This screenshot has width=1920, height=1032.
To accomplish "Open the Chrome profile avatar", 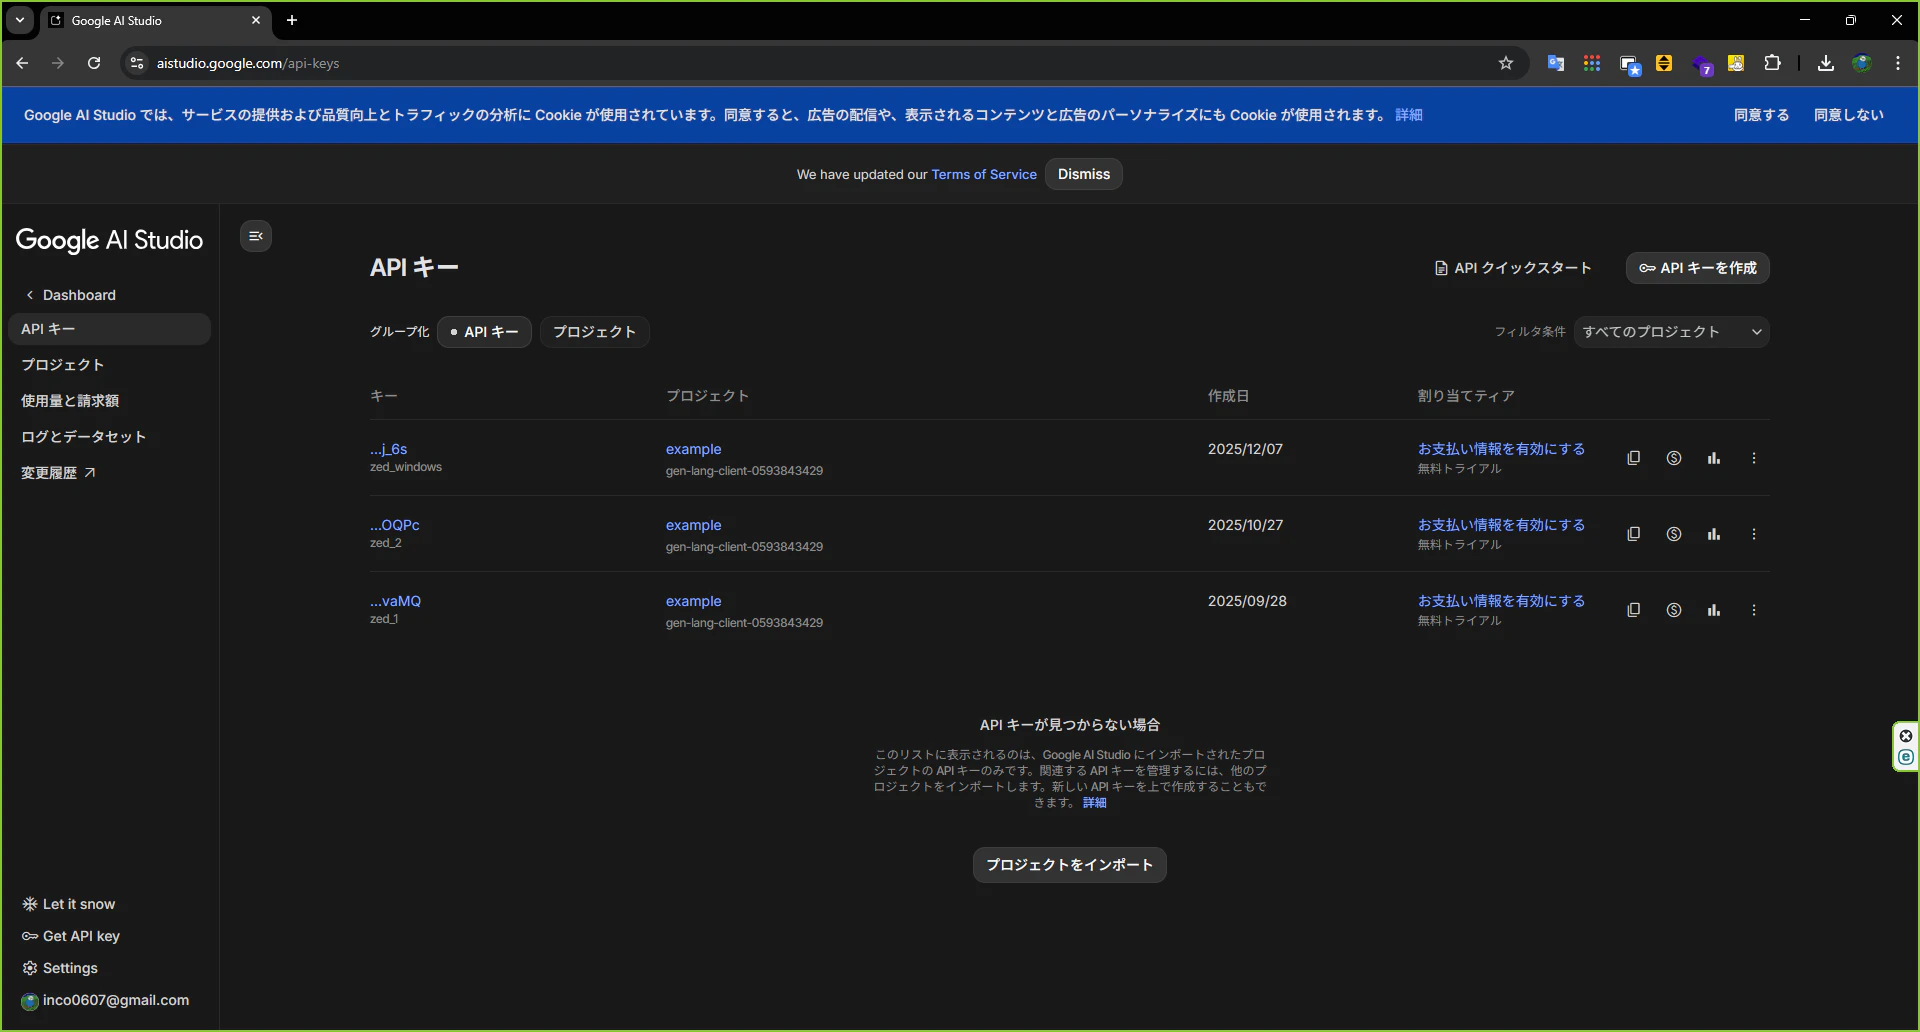I will click(1861, 63).
